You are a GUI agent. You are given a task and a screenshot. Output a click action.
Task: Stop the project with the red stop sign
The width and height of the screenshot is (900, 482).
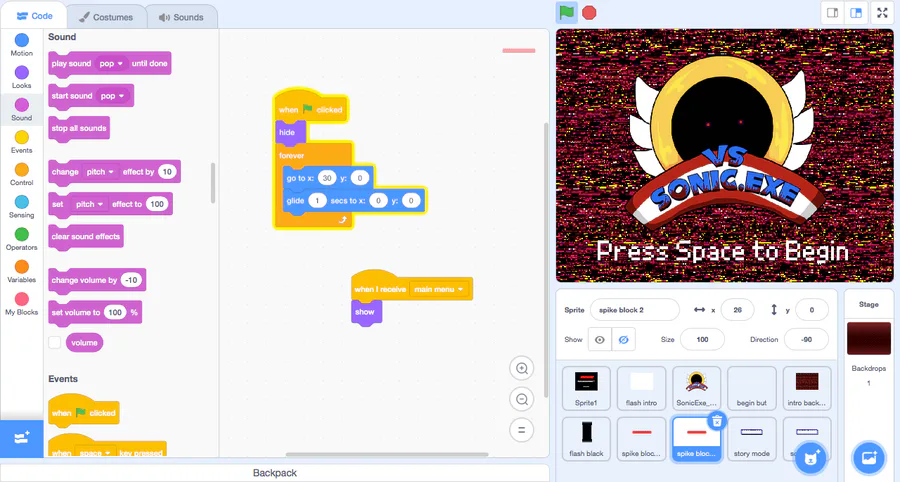point(589,13)
